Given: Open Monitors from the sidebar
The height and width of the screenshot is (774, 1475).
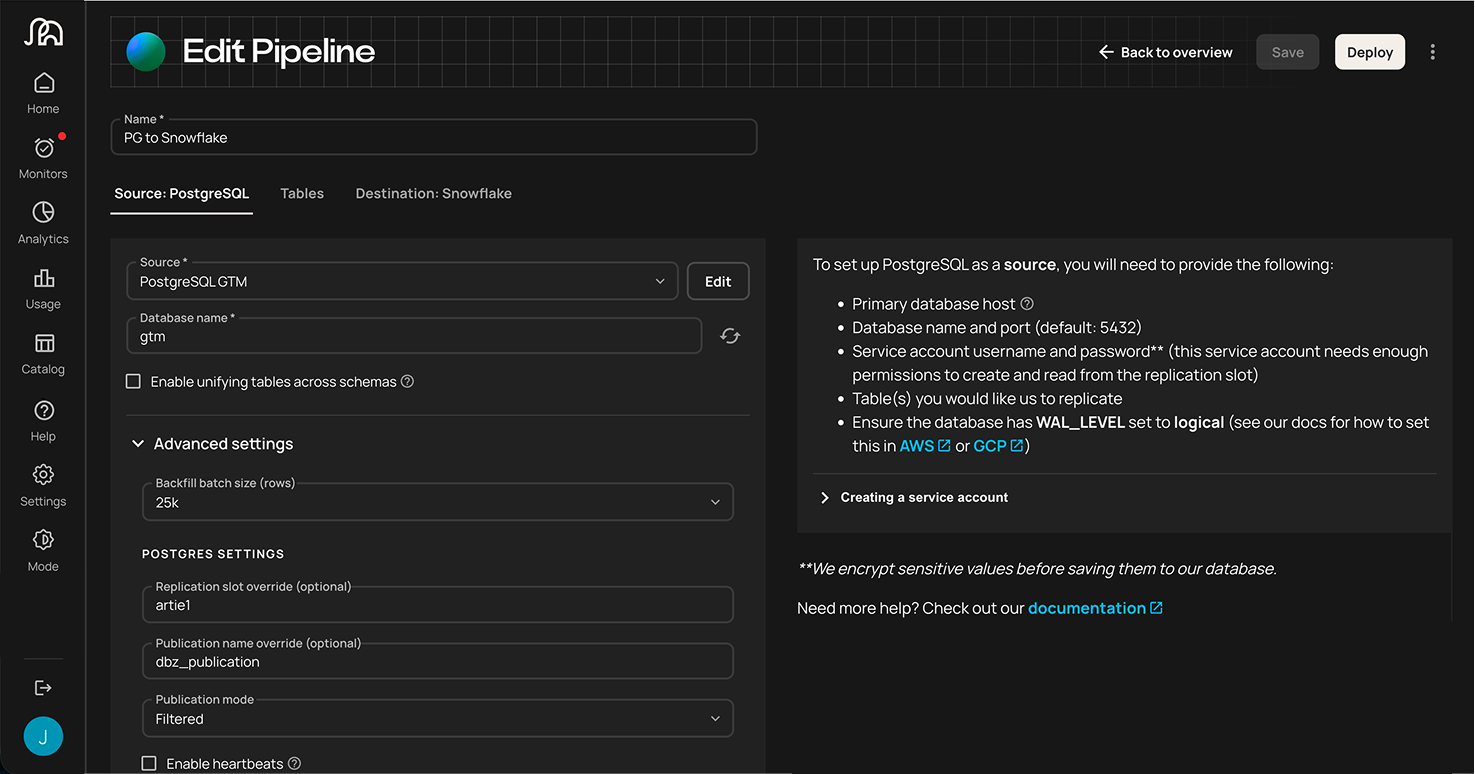Looking at the screenshot, I should [43, 159].
